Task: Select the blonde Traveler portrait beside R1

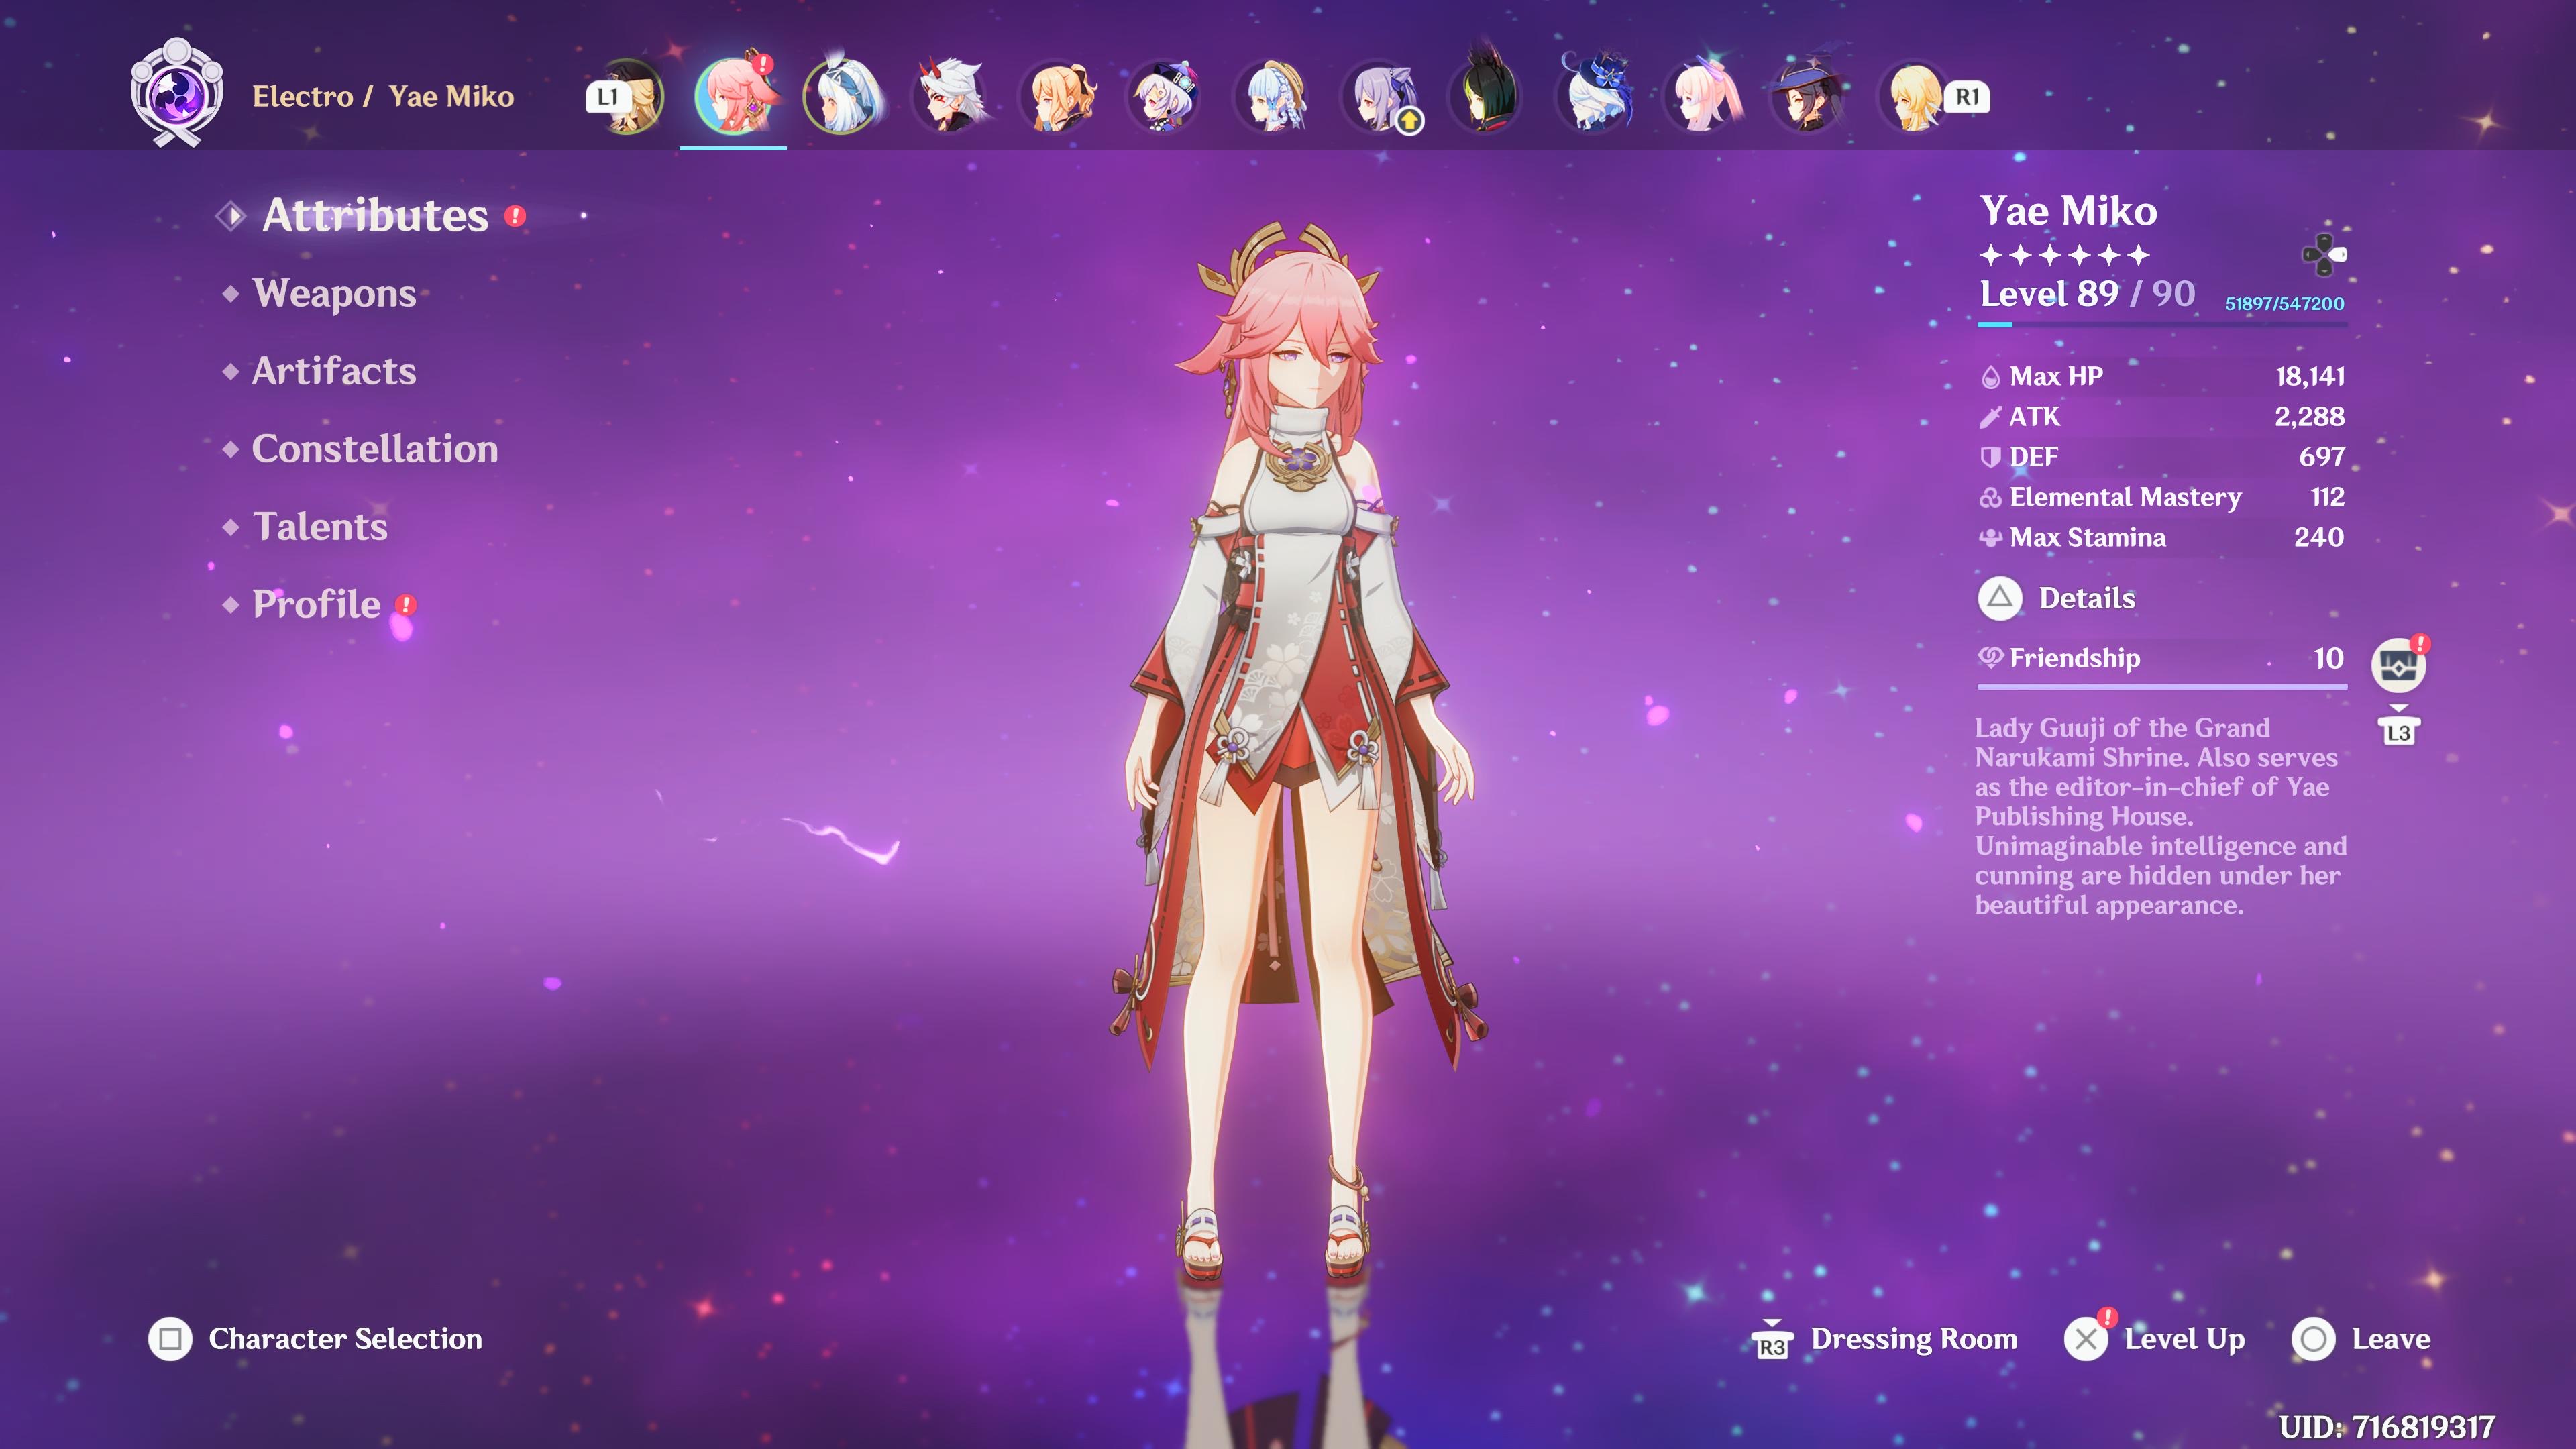Action: point(1914,97)
